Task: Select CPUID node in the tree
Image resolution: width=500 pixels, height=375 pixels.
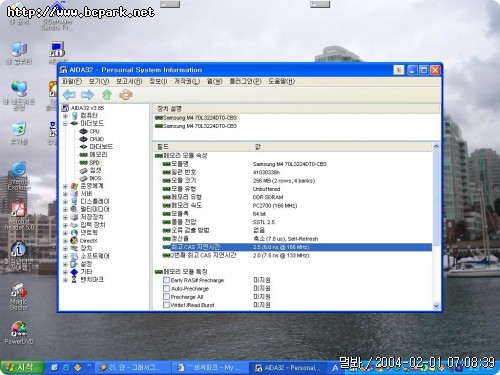Action: click(x=97, y=139)
